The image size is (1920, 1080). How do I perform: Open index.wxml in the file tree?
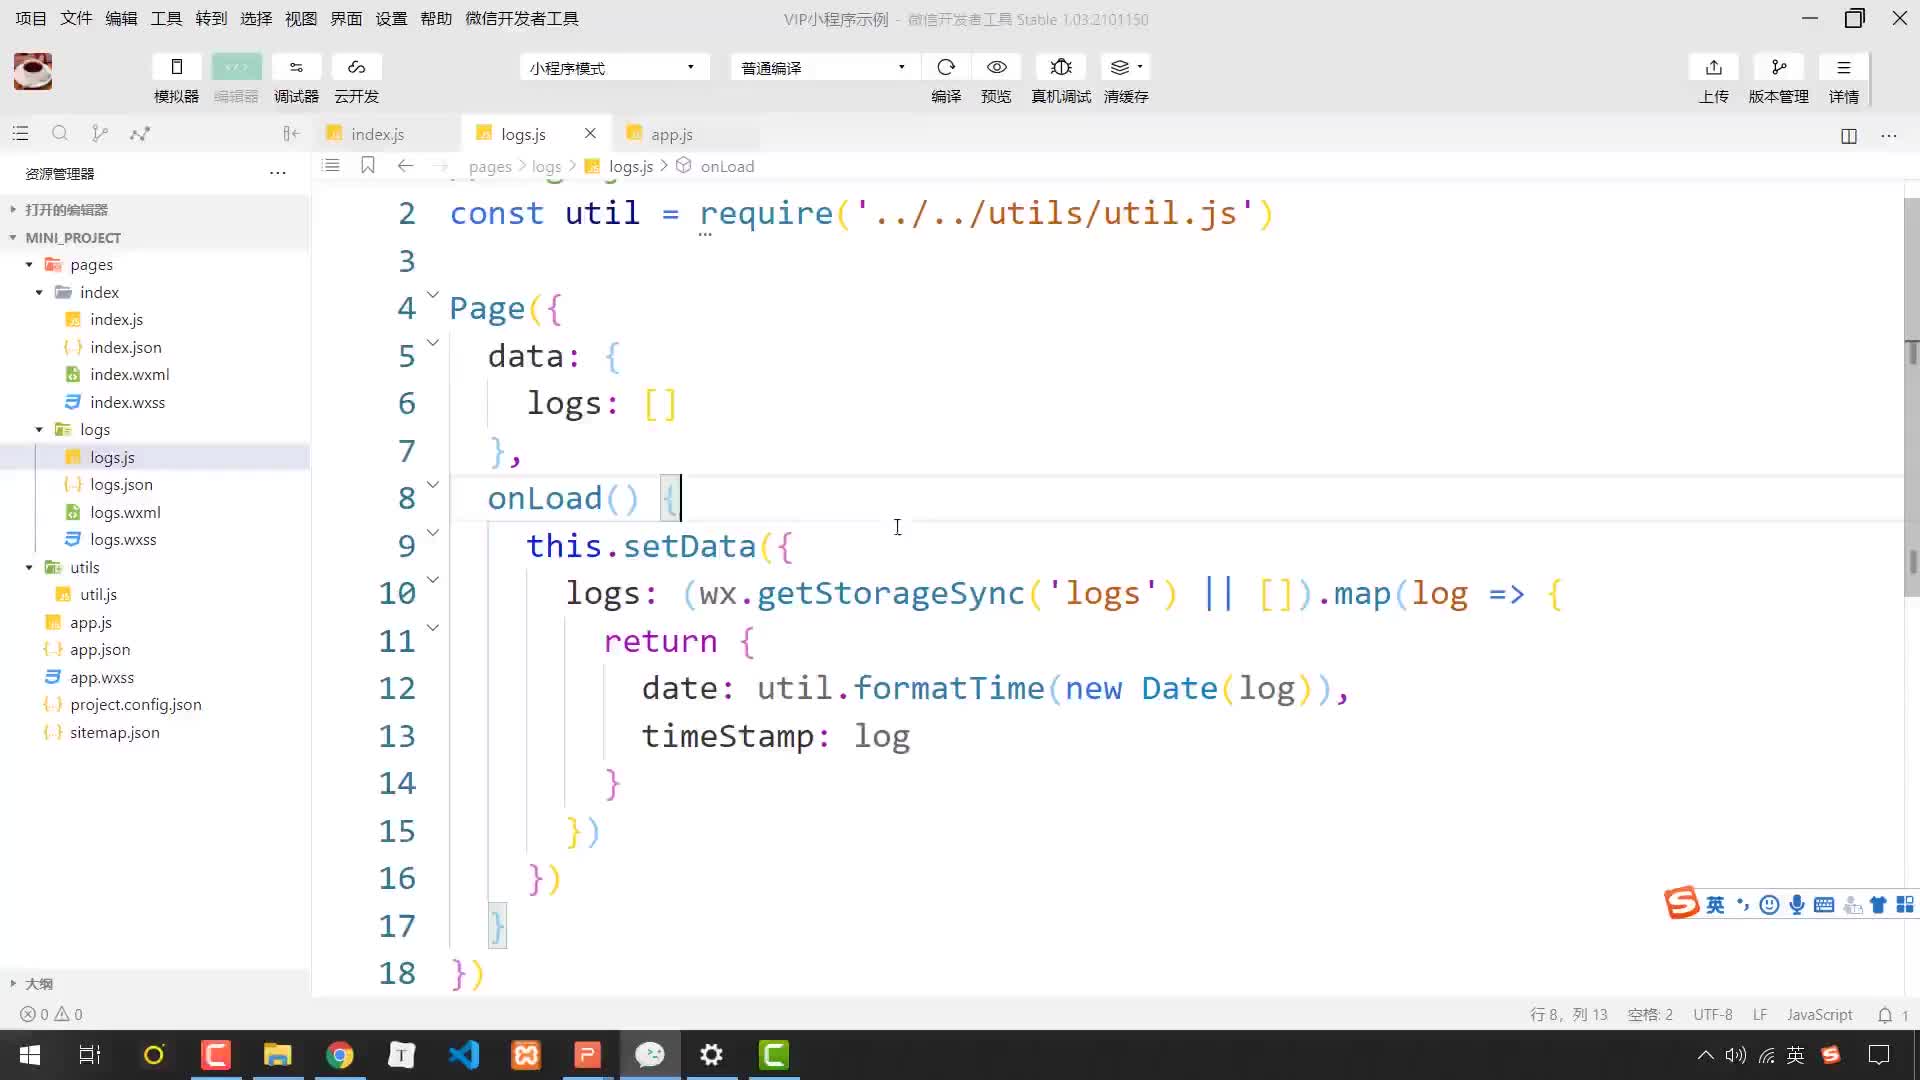130,374
